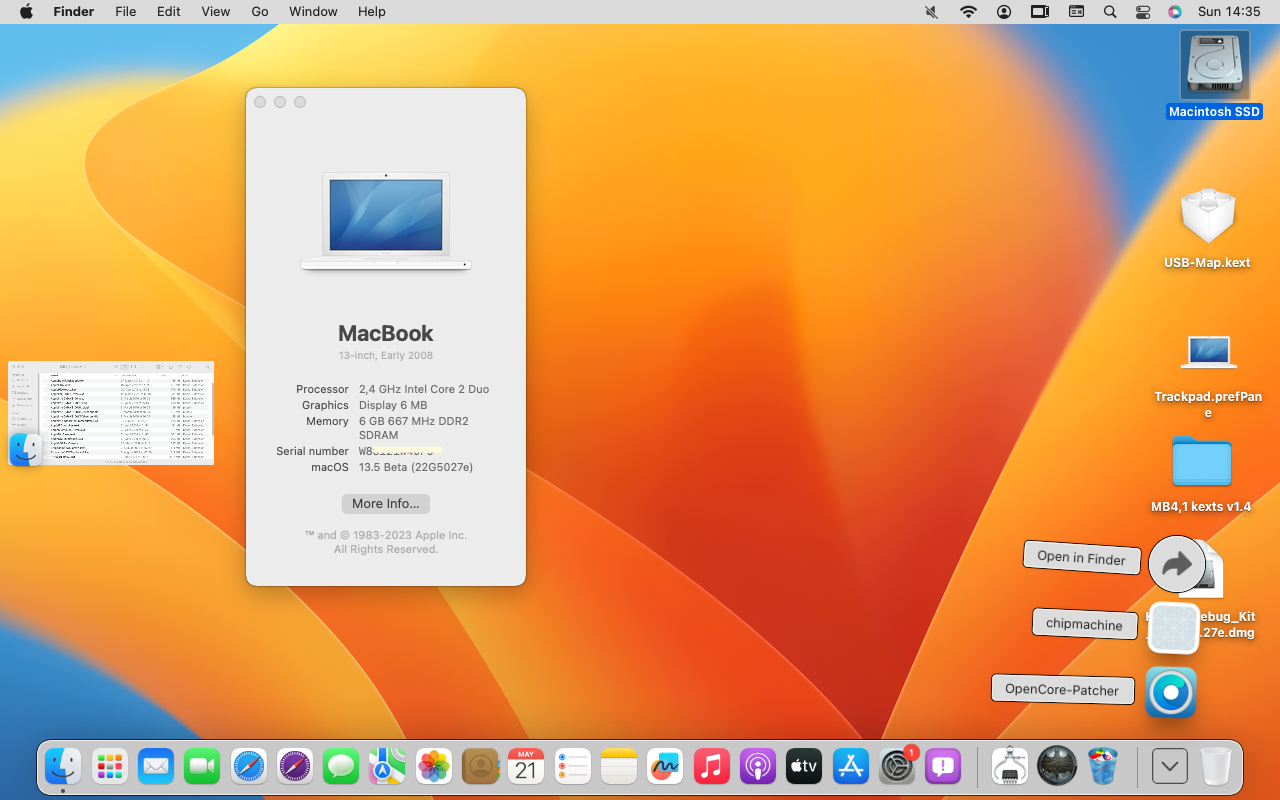Launch Maps from the Dock
Screen dimensions: 1280x800
387,767
